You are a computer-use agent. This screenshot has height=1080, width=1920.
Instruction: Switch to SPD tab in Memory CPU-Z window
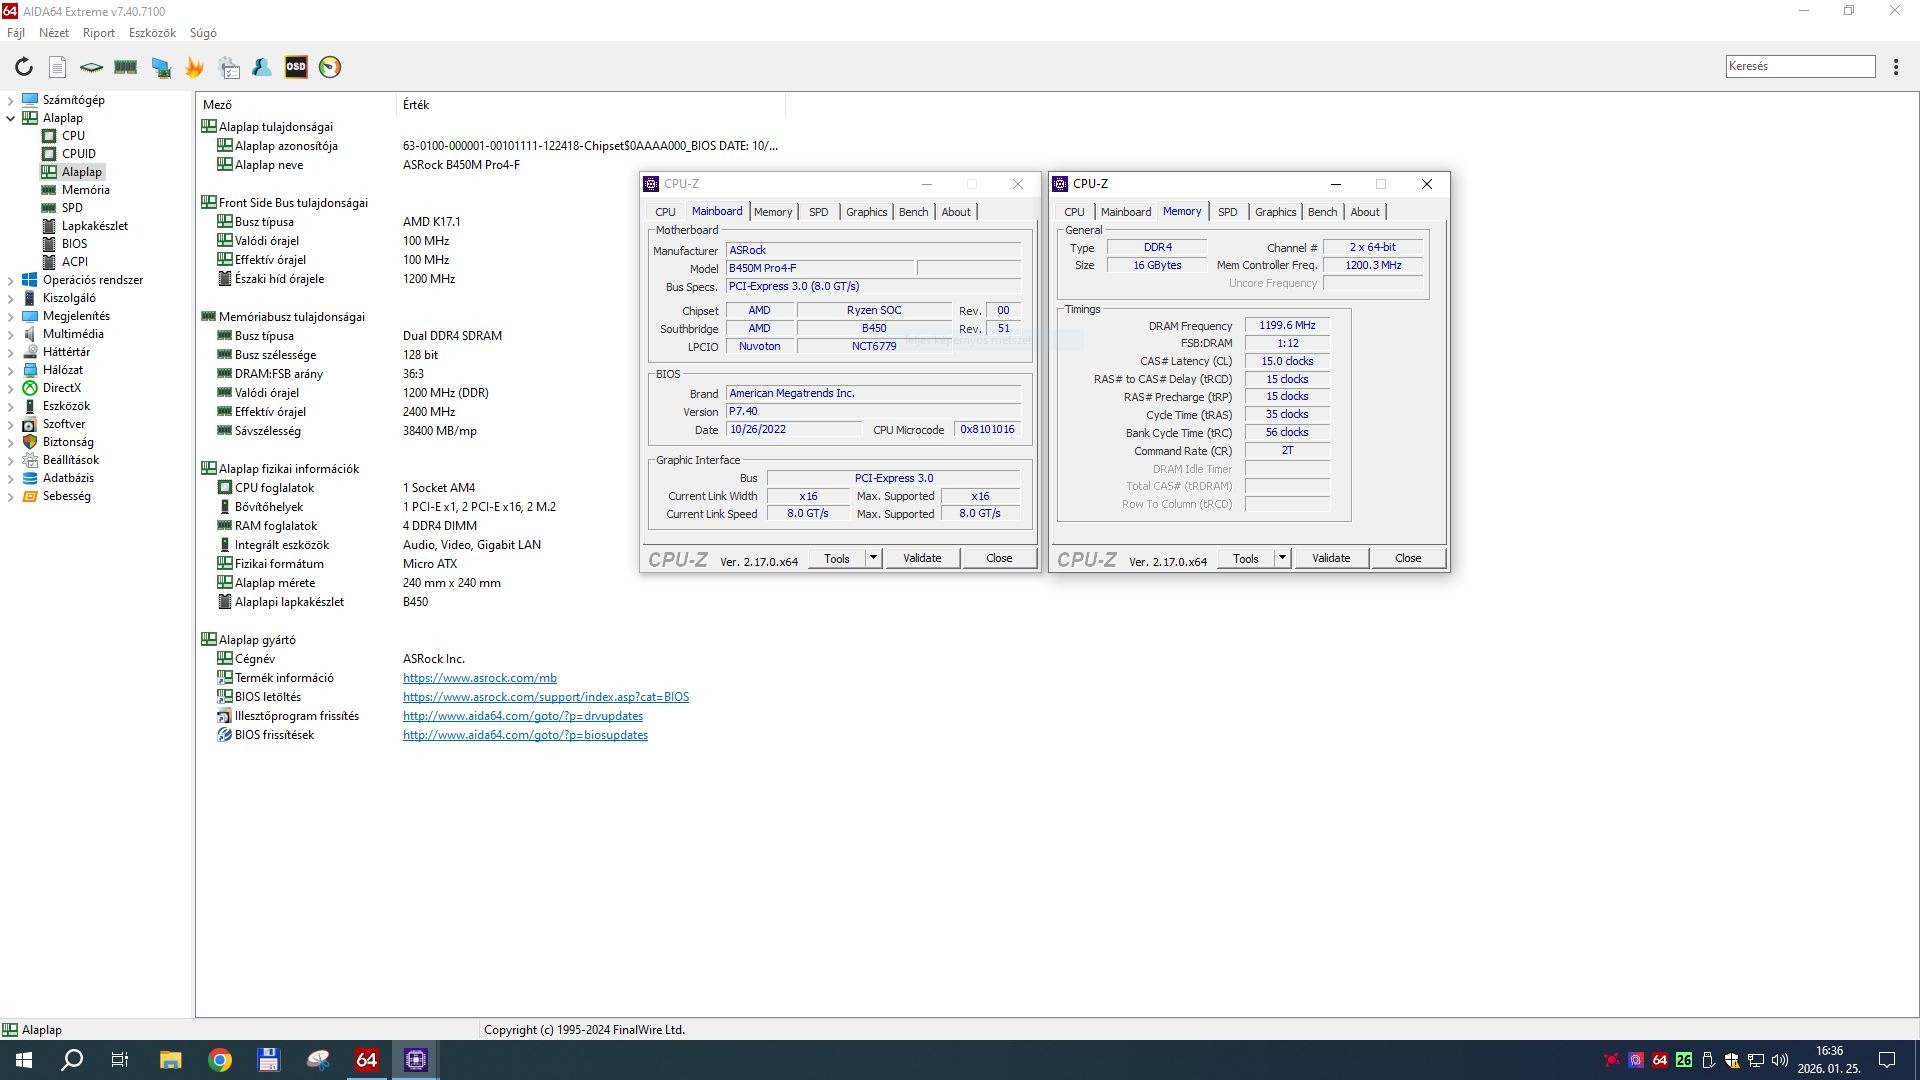point(1227,212)
